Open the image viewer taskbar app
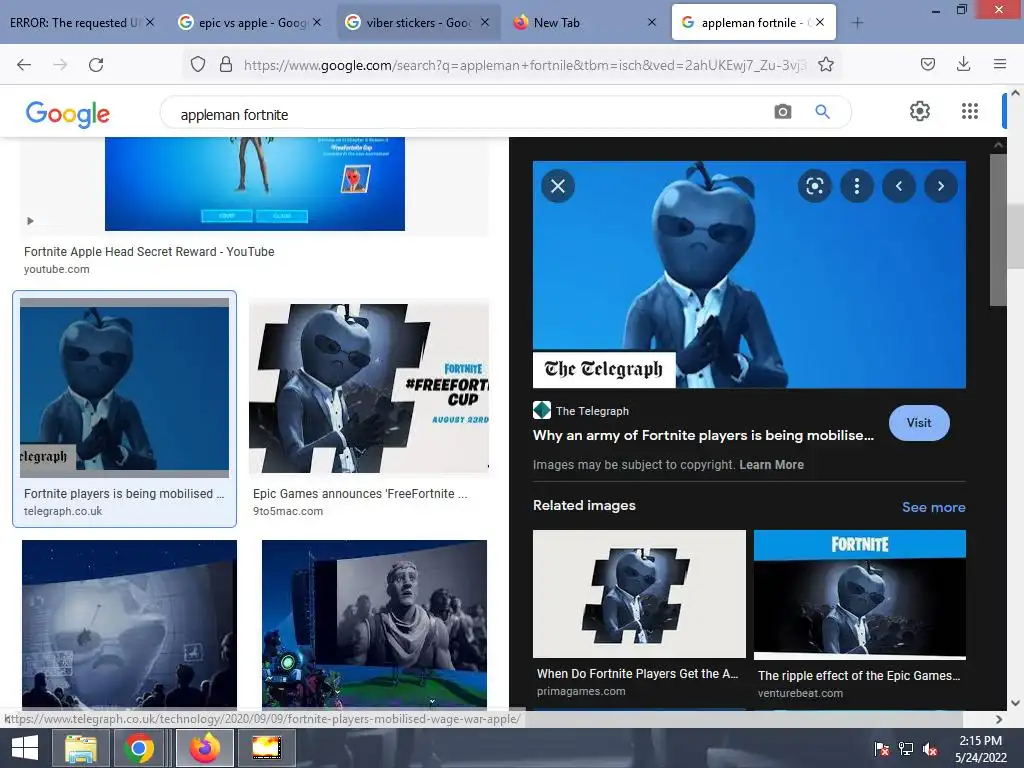This screenshot has width=1024, height=768. [x=266, y=748]
